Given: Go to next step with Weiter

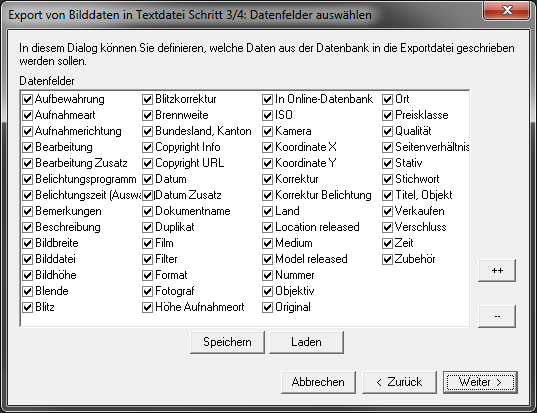Looking at the screenshot, I should pos(480,382).
